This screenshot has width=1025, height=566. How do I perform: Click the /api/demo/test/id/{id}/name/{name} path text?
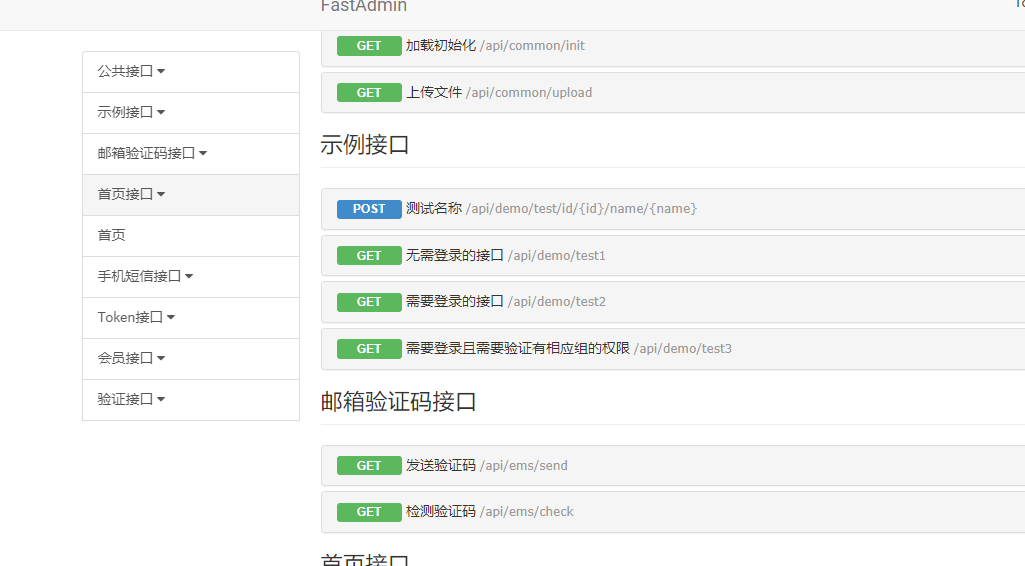pyautogui.click(x=581, y=209)
